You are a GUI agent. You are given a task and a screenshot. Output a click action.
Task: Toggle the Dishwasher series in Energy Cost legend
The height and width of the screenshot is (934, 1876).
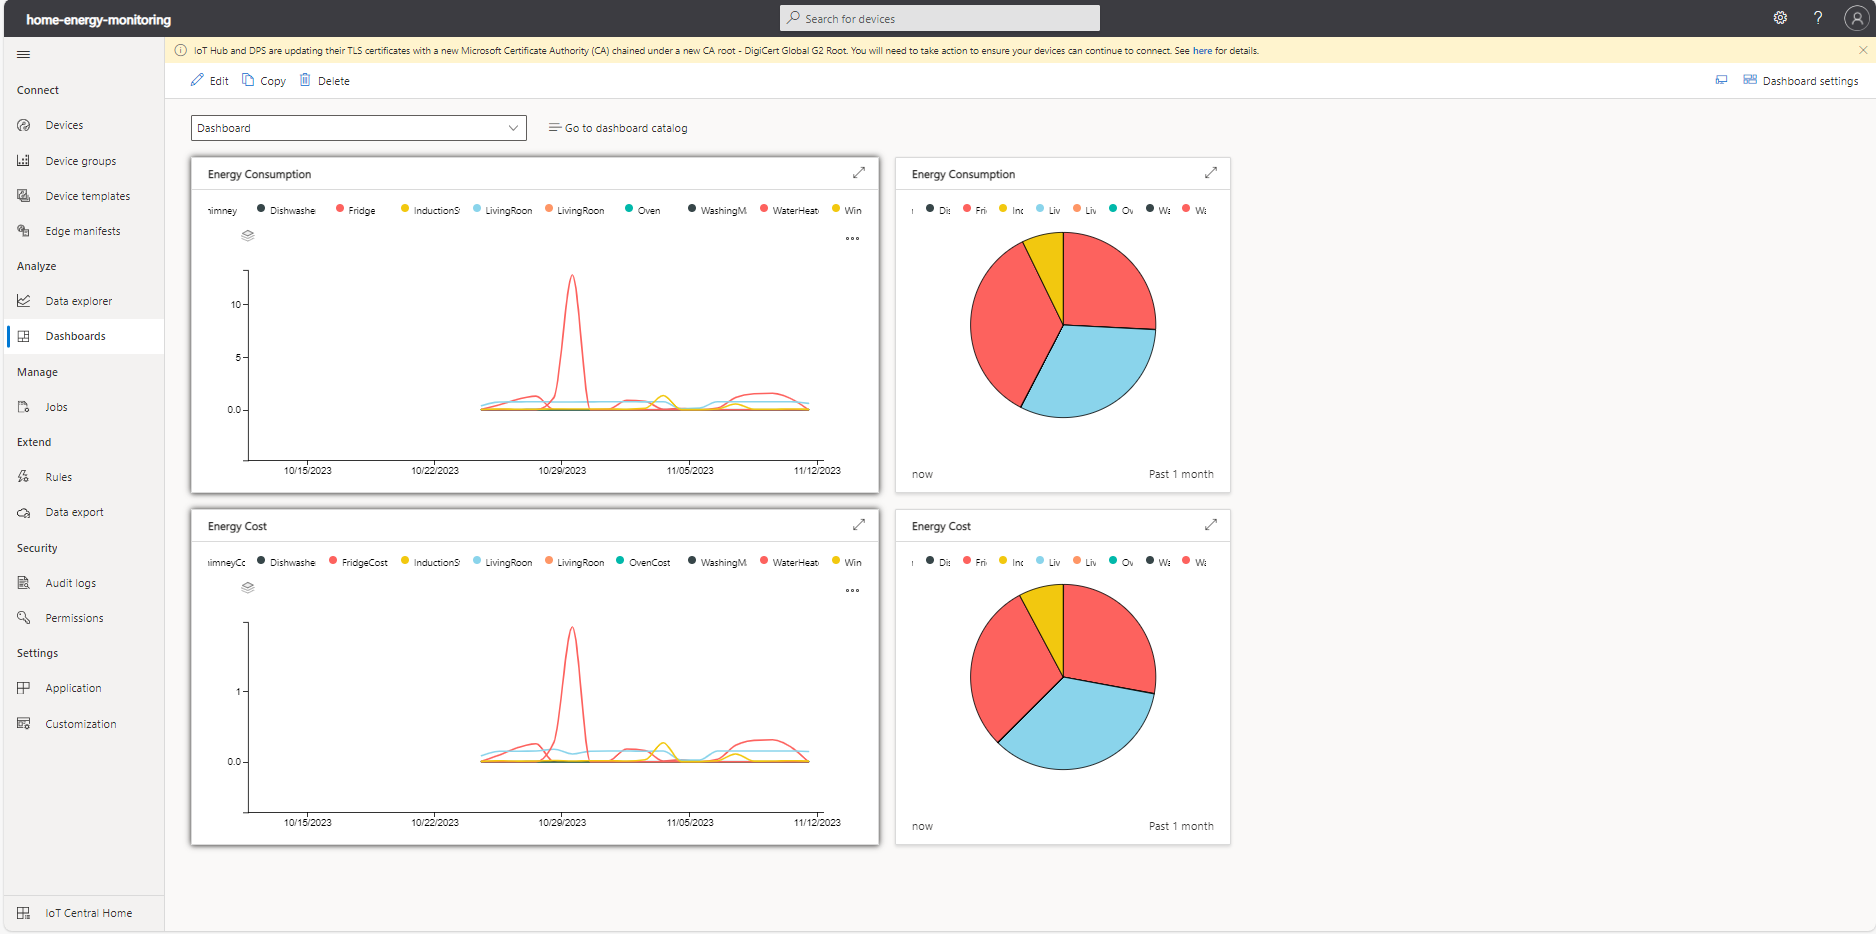(287, 561)
